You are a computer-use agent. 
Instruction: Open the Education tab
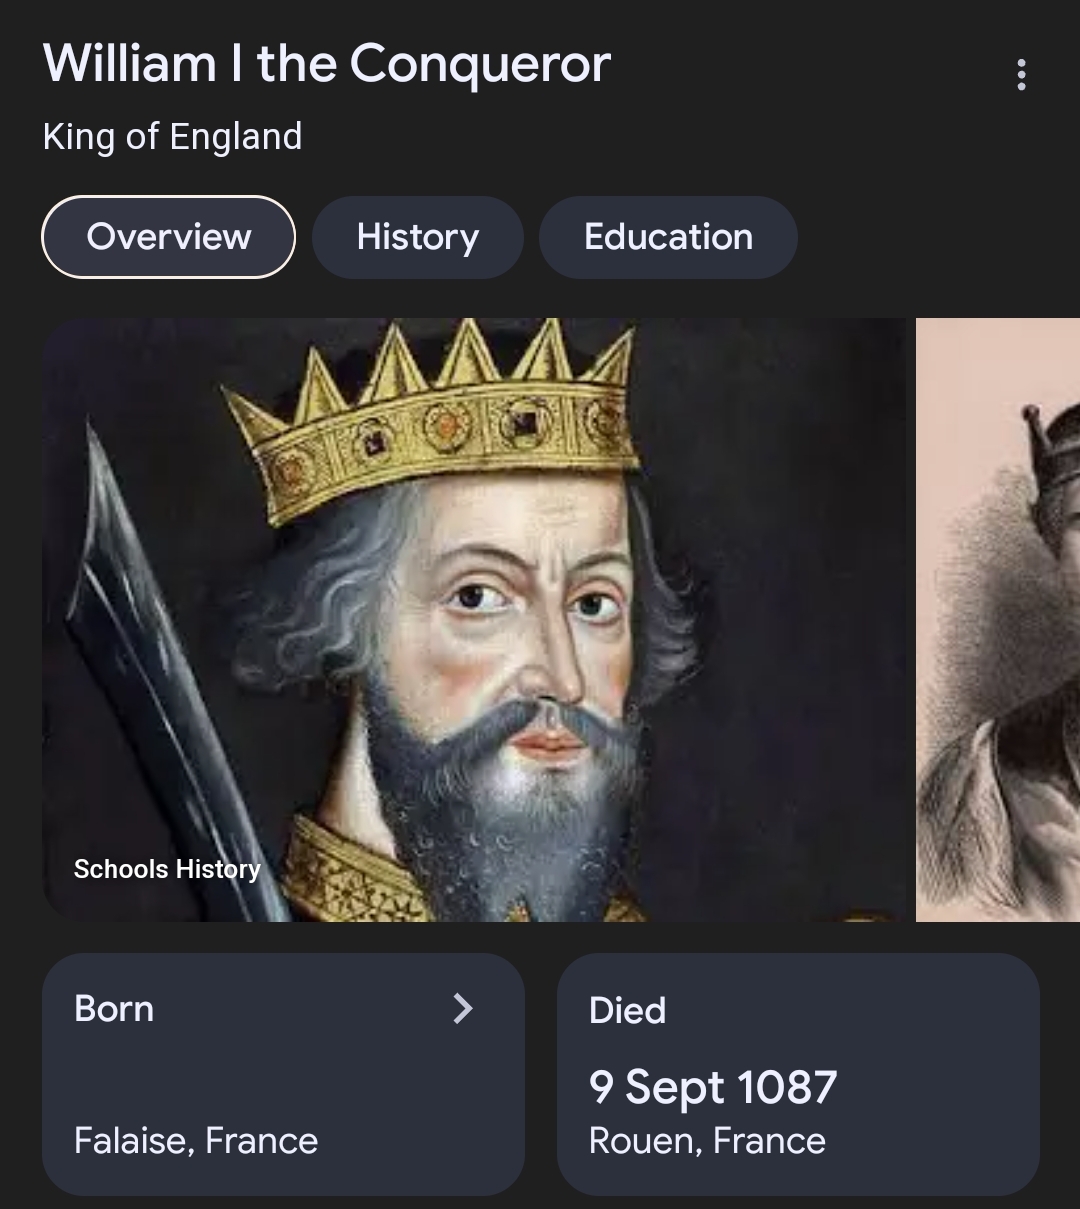668,237
